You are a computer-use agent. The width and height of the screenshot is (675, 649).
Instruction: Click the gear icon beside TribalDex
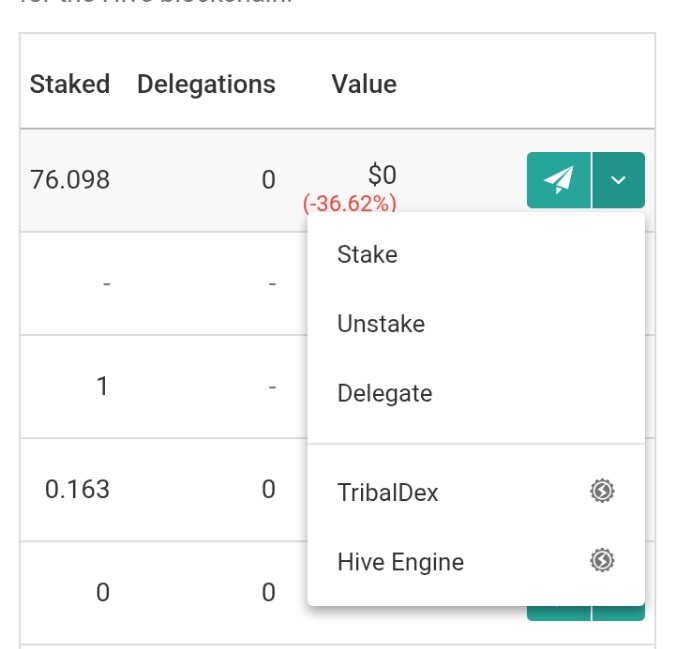tap(602, 491)
